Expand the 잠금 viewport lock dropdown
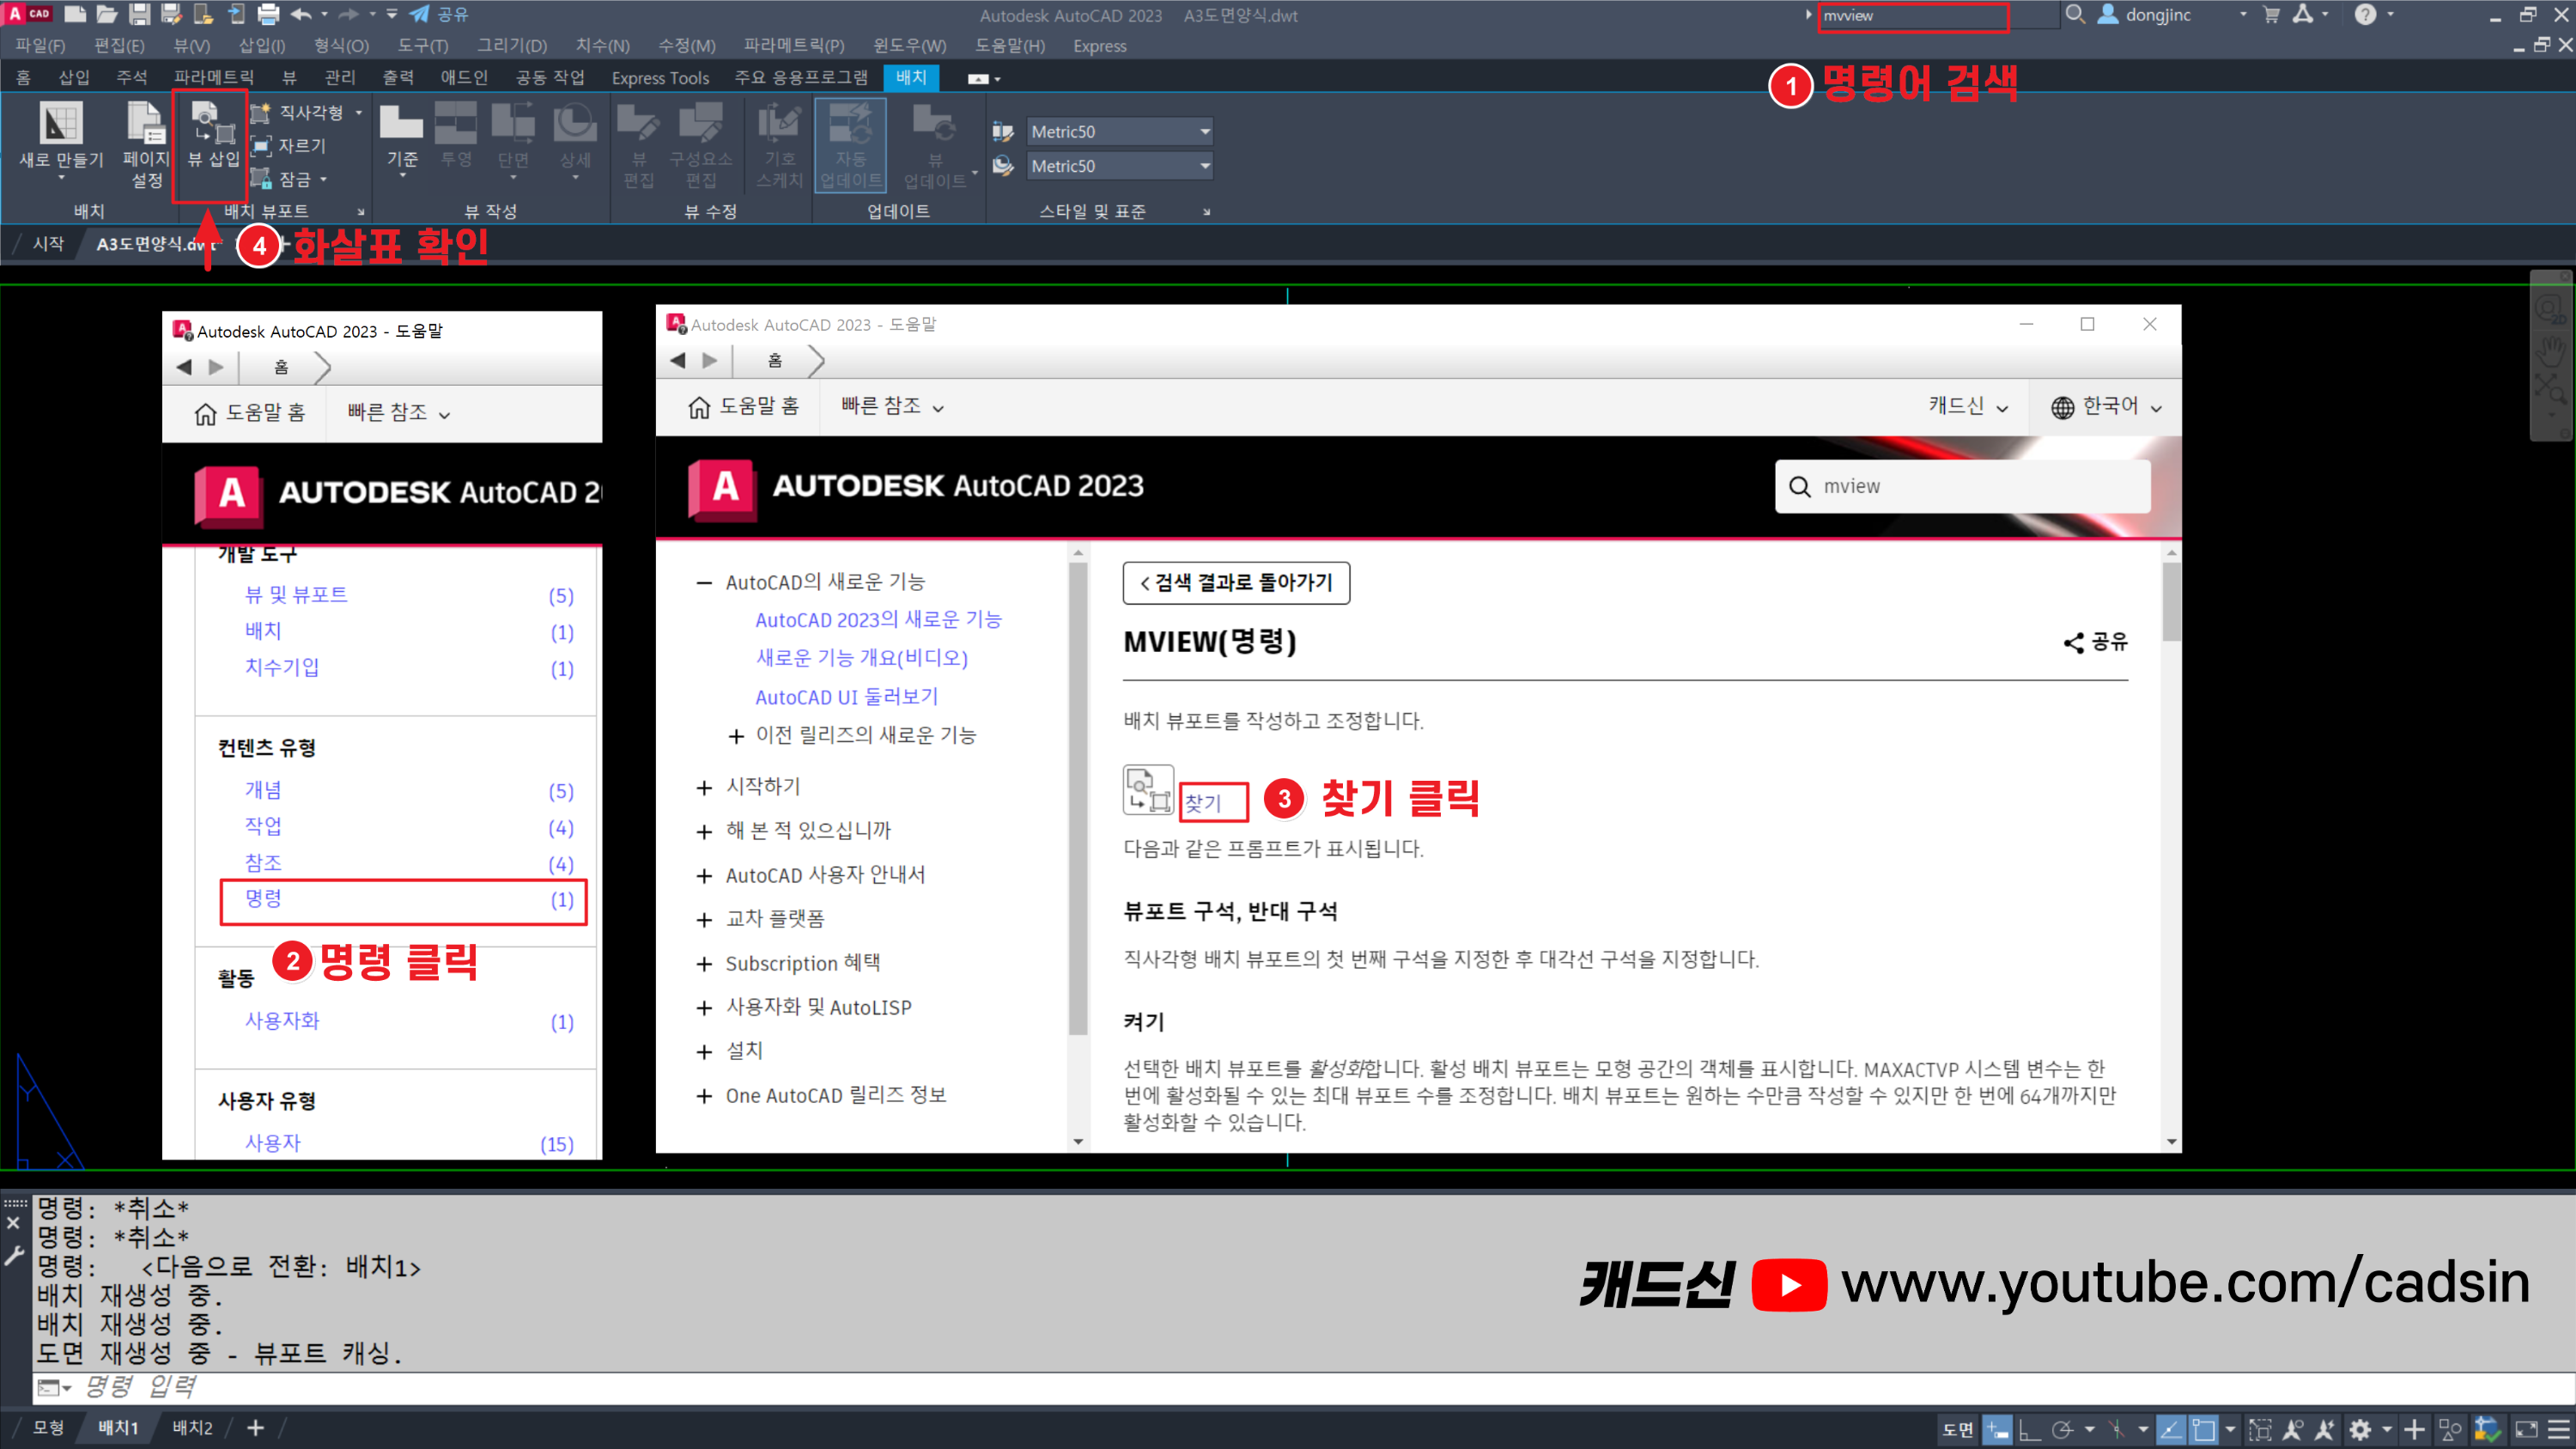This screenshot has width=2576, height=1449. click(324, 179)
